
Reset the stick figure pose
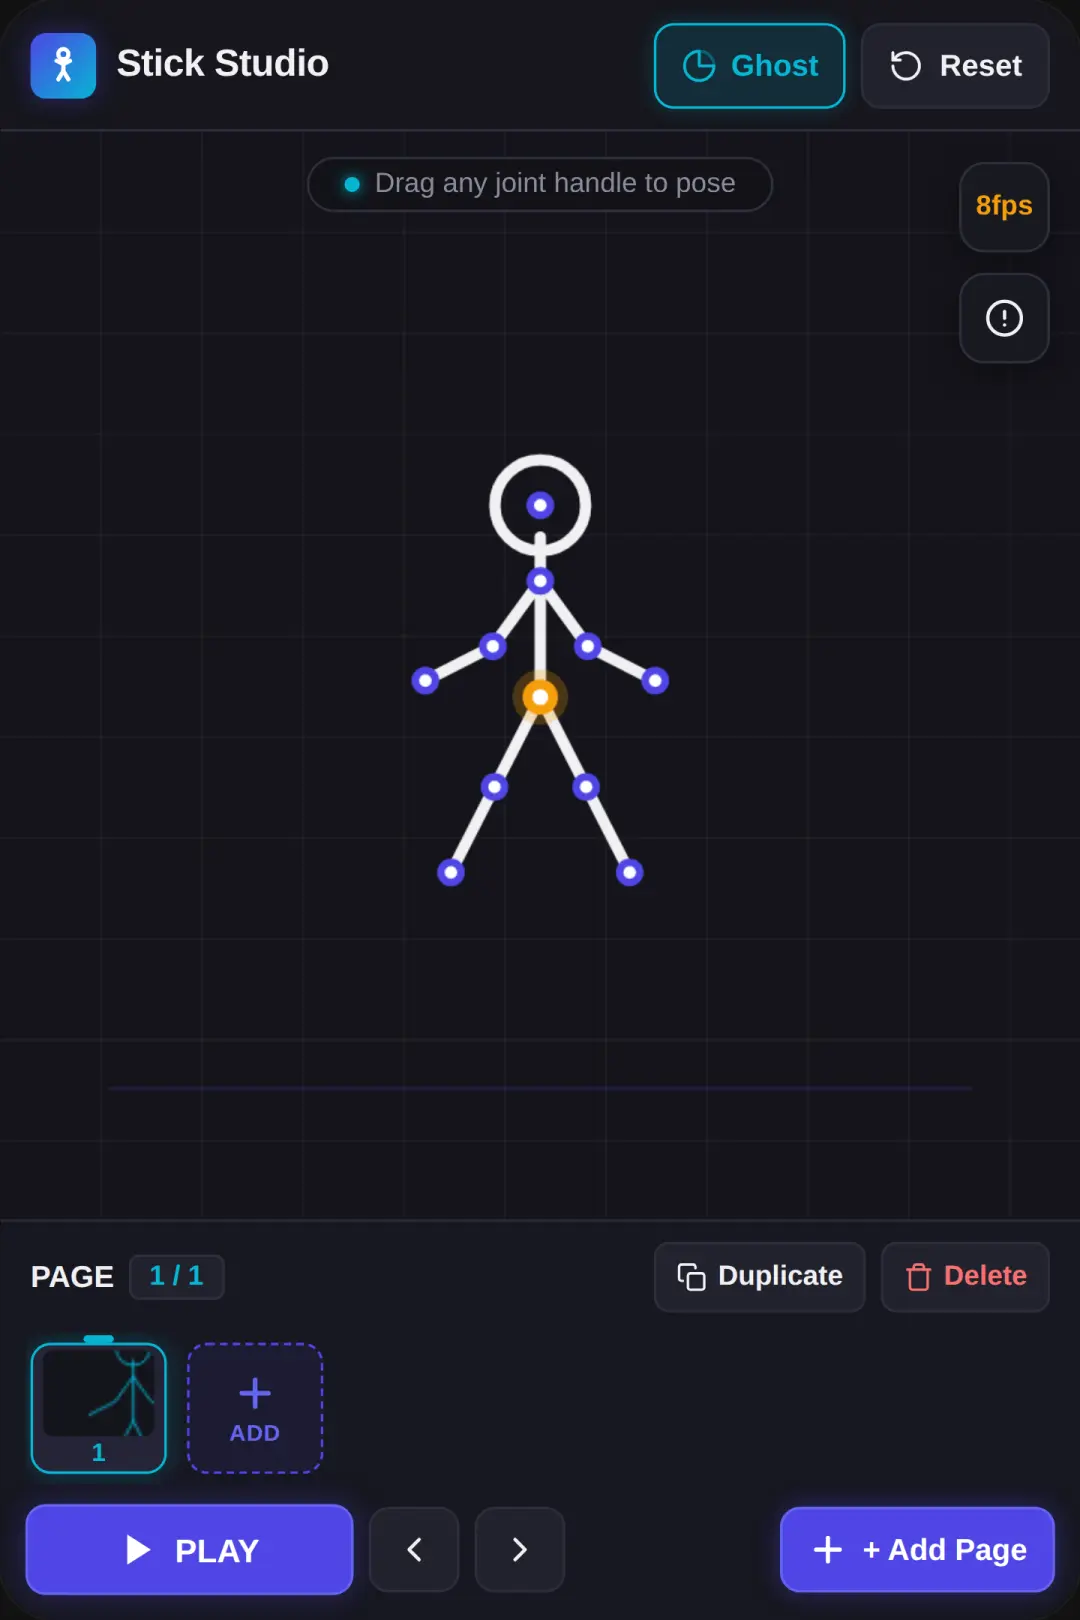pos(955,66)
